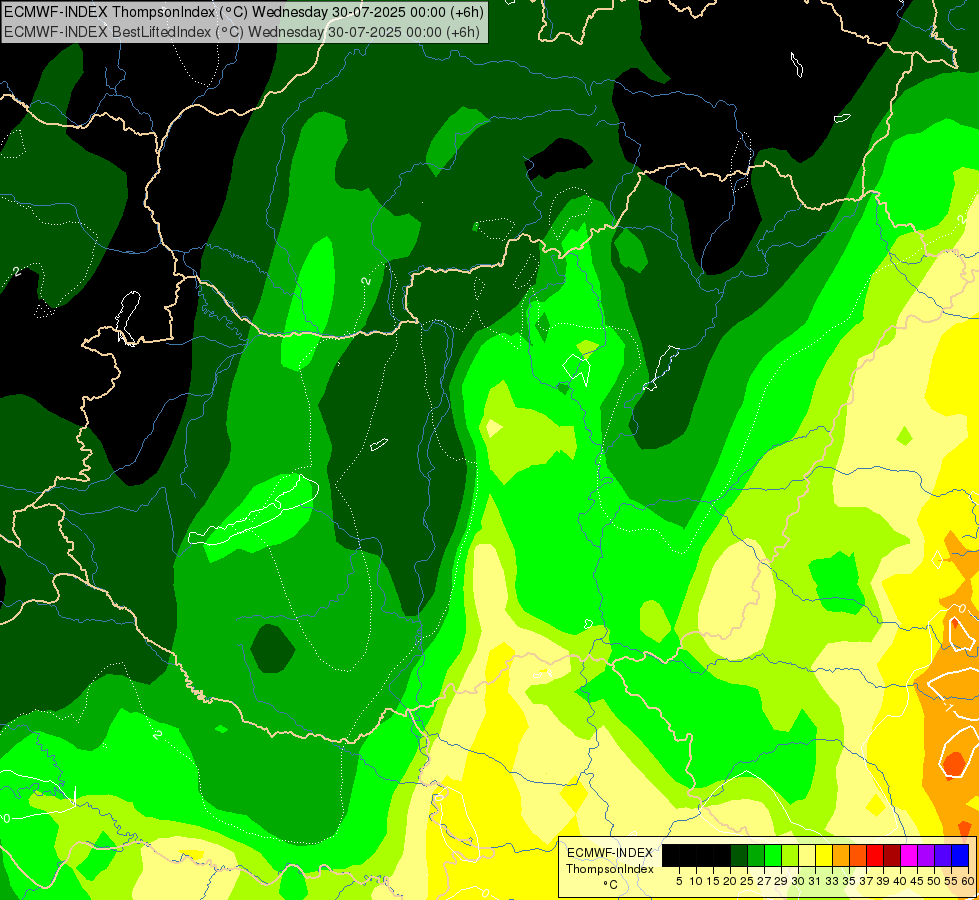Click the legend scale value 50
Image resolution: width=979 pixels, height=900 pixels.
click(934, 881)
